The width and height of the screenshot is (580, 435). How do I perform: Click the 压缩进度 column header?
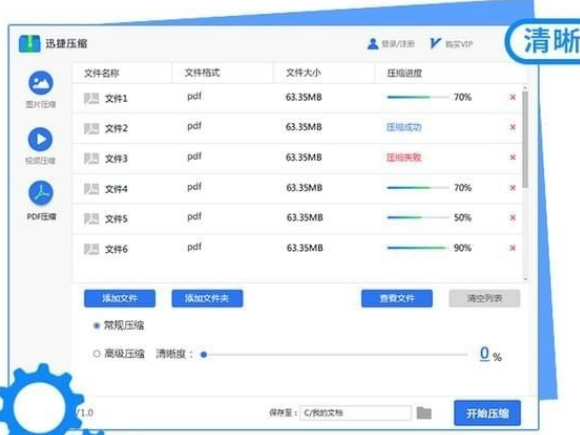[405, 73]
